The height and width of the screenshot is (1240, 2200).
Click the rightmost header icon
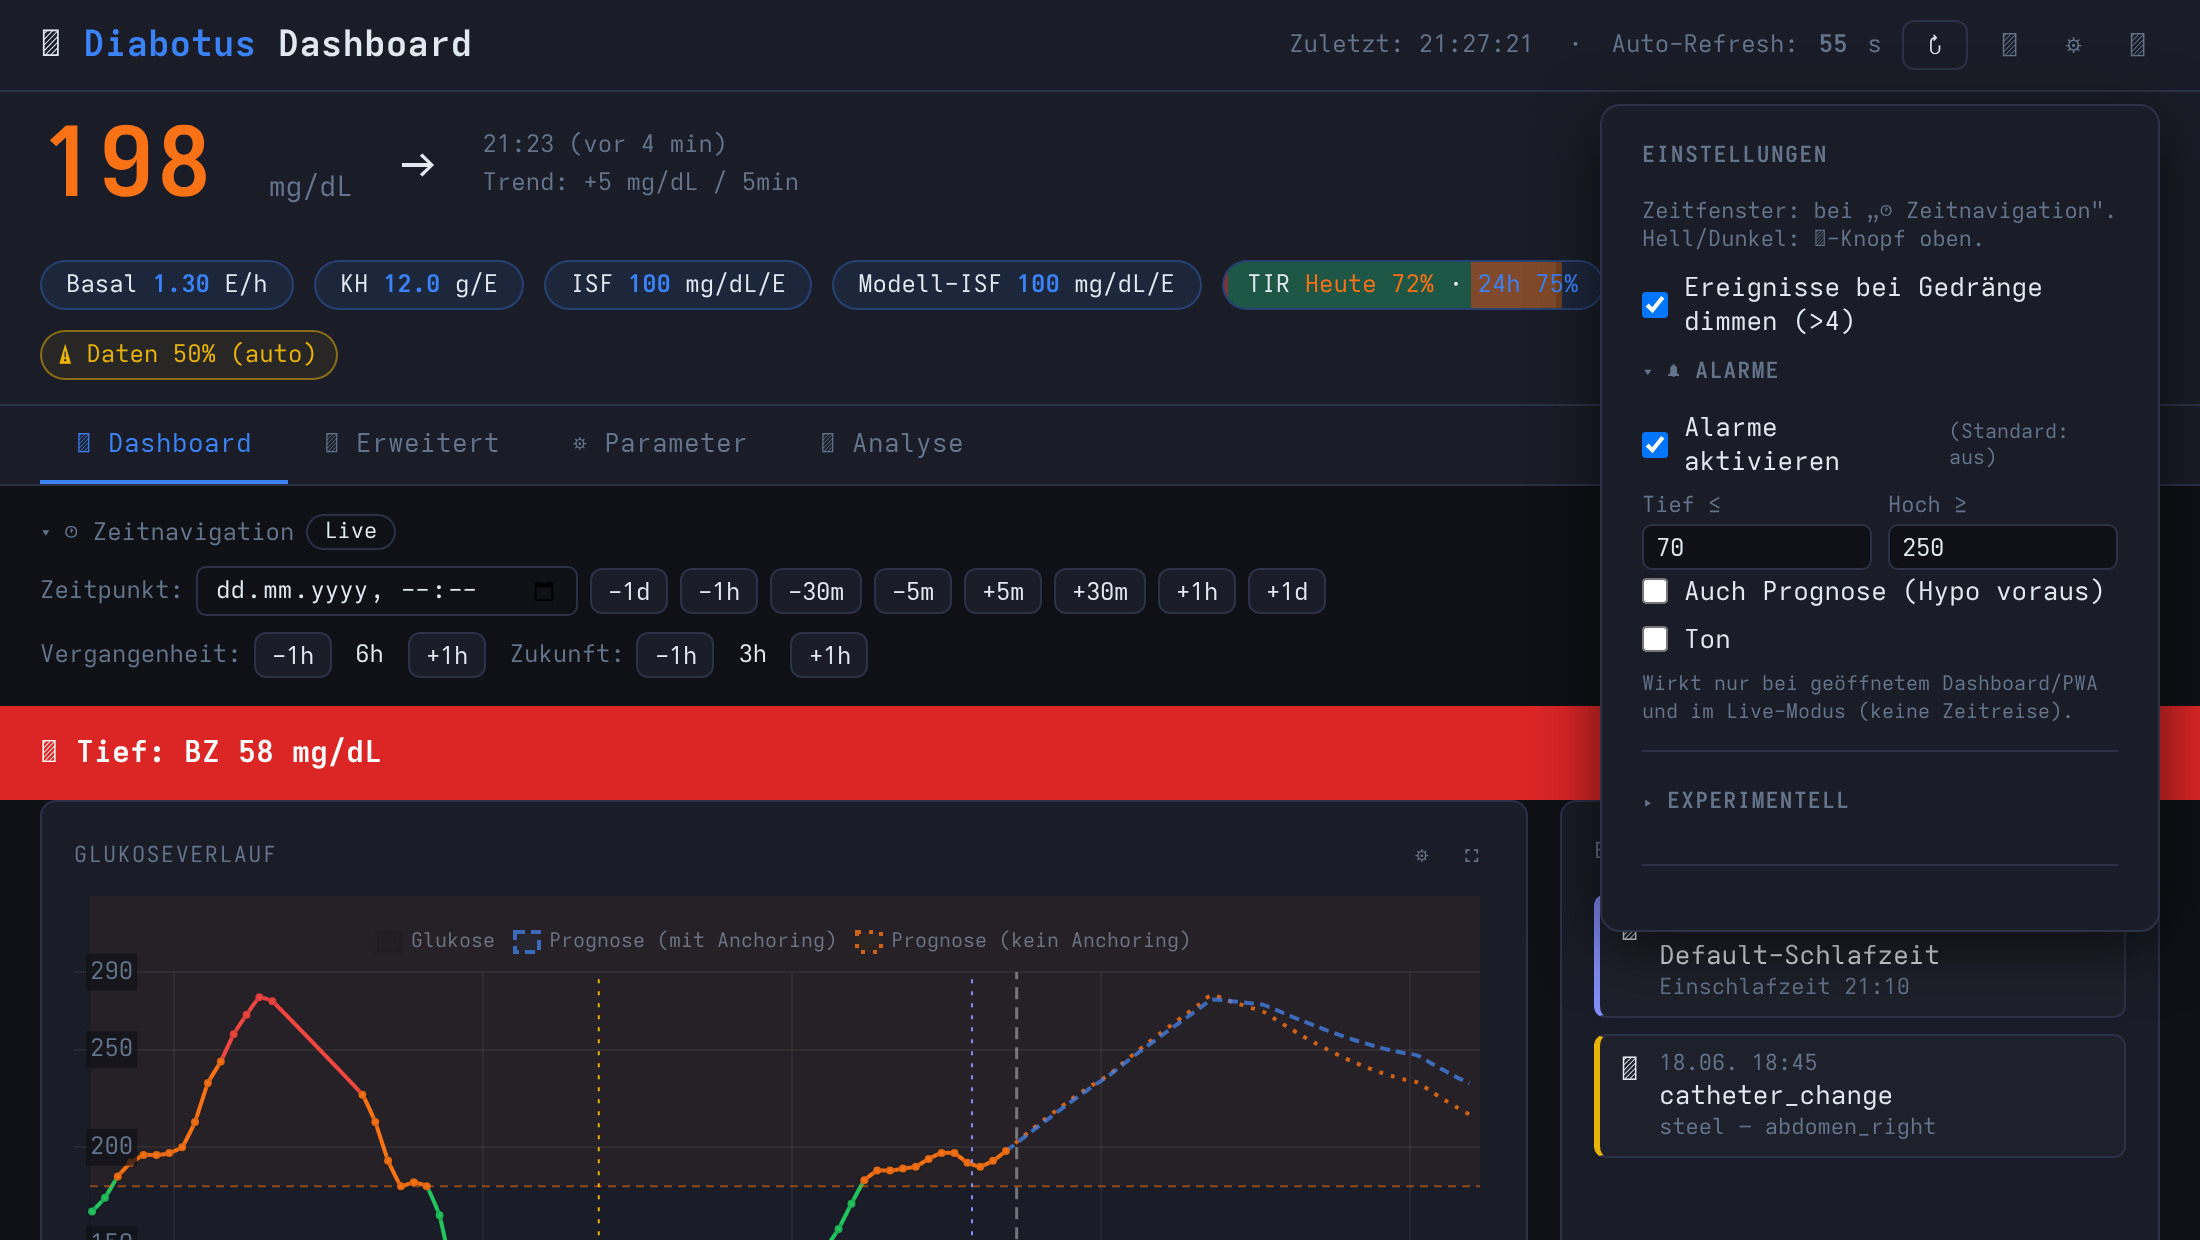(x=2137, y=45)
